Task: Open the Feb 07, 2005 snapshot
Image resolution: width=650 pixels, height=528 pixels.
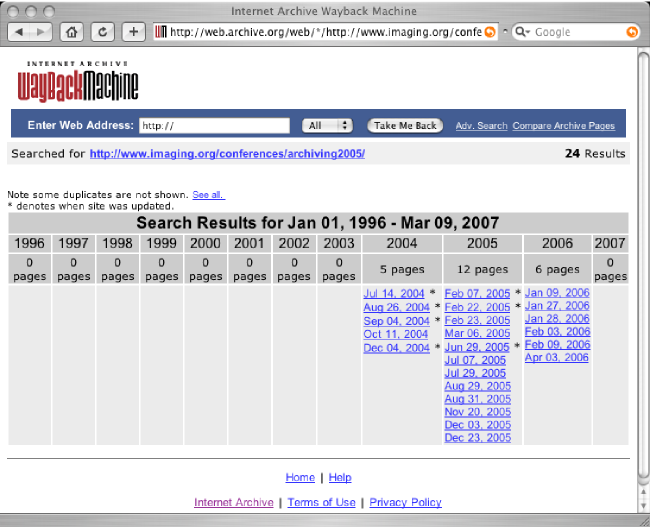Action: [477, 294]
